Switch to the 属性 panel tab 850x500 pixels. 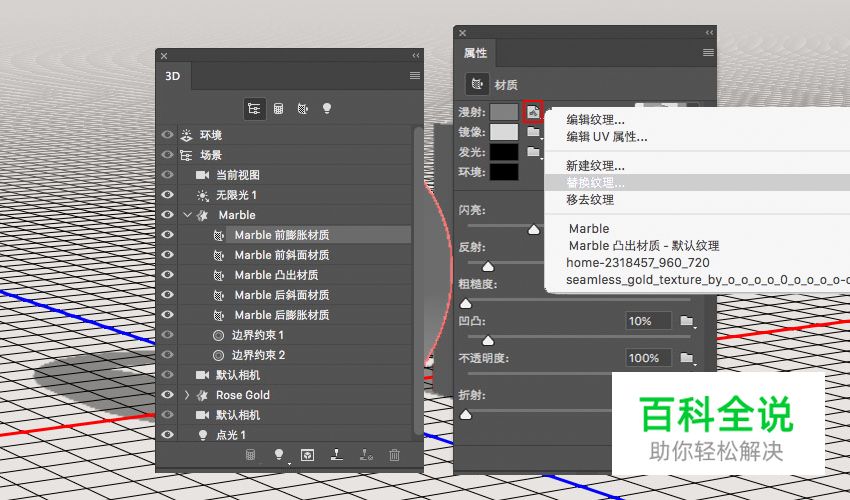475,53
